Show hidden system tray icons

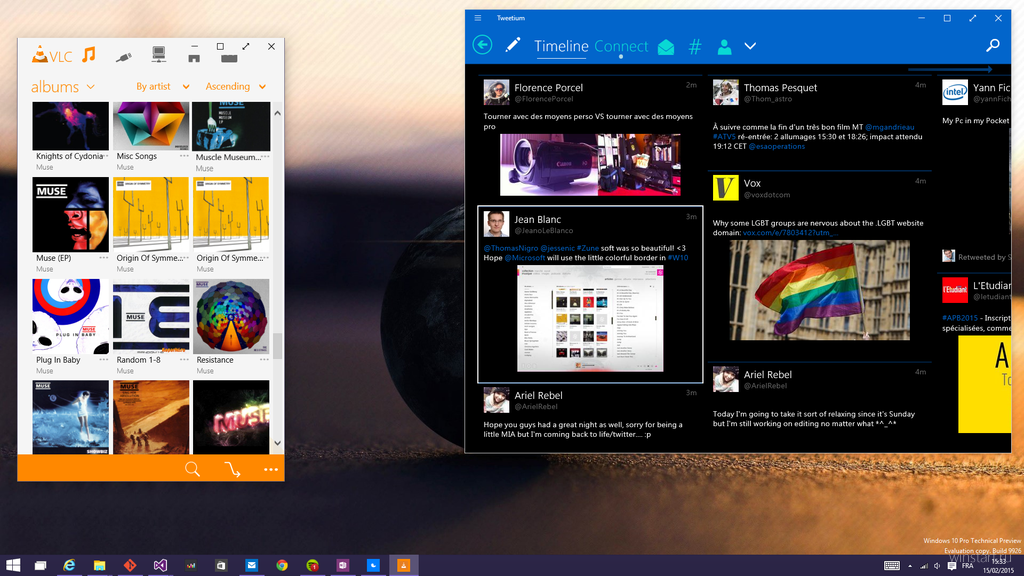pyautogui.click(x=910, y=566)
